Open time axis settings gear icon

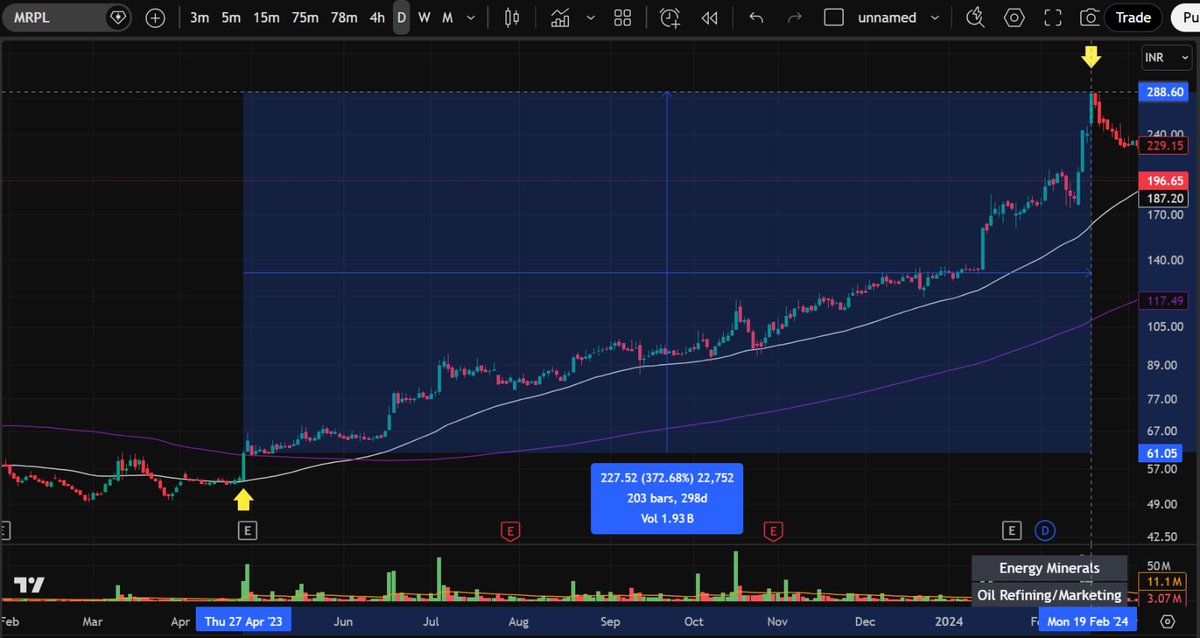pos(1166,621)
